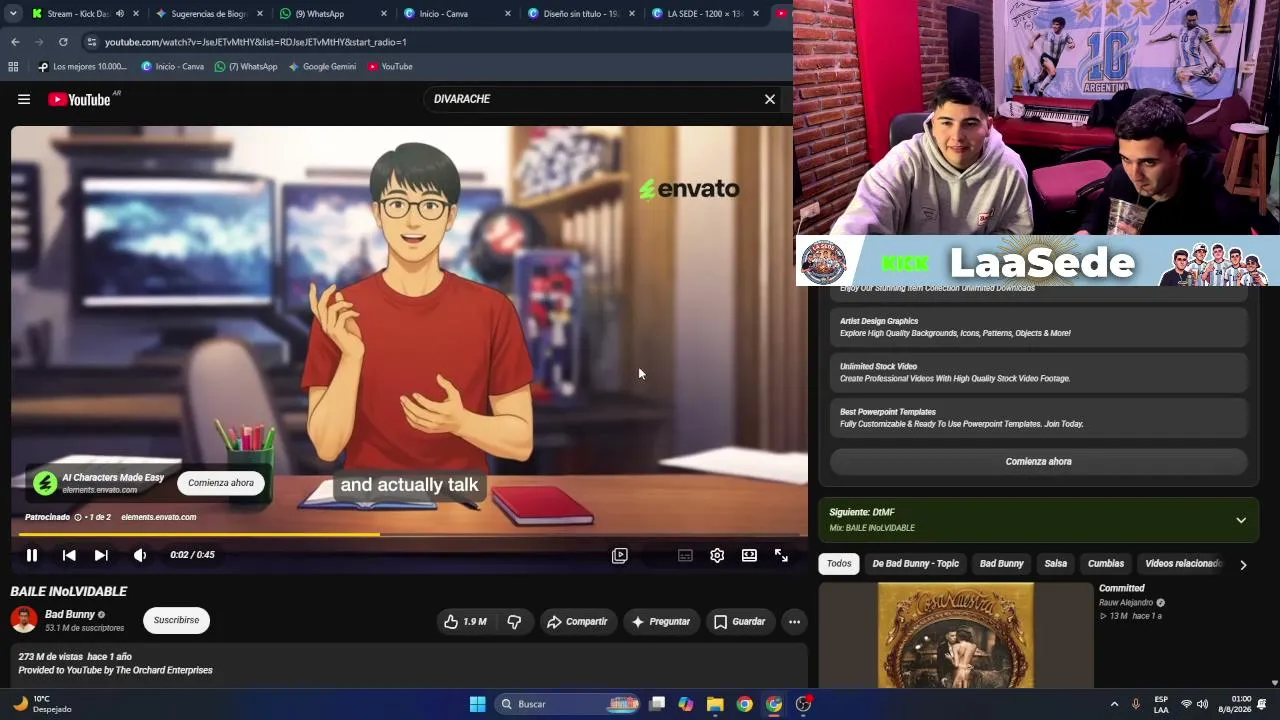Open the YouTube guide hamburger menu
1280x720 pixels.
(x=24, y=99)
